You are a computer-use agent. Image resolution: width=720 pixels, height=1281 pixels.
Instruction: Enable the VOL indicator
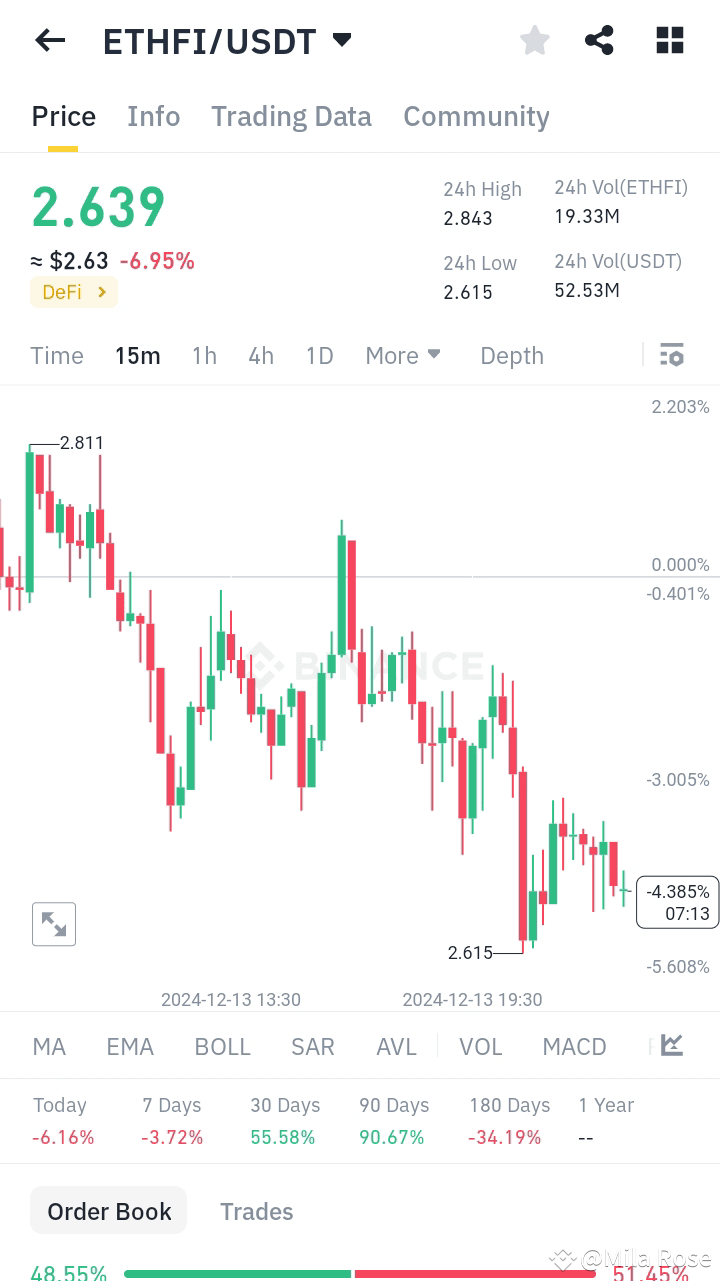481,1046
